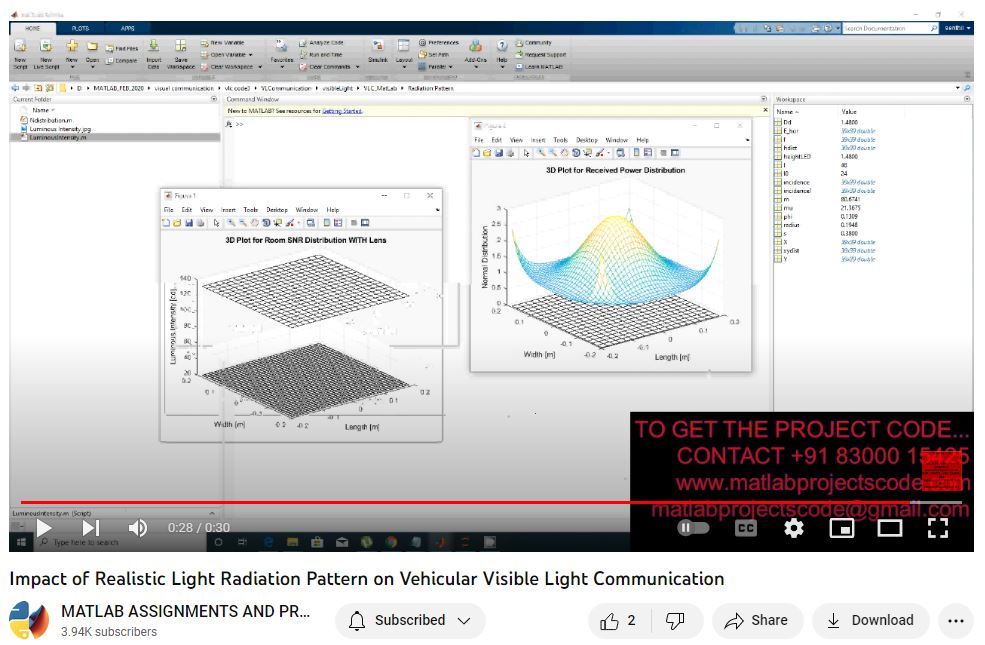This screenshot has height=645, width=985.
Task: Mute the video volume
Action: click(x=138, y=527)
